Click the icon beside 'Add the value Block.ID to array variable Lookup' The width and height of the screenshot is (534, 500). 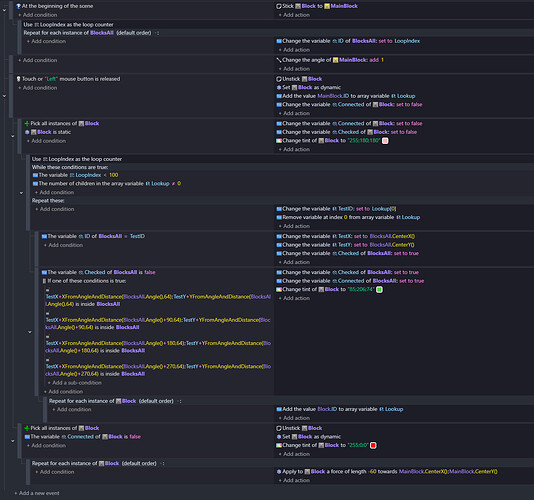(279, 409)
